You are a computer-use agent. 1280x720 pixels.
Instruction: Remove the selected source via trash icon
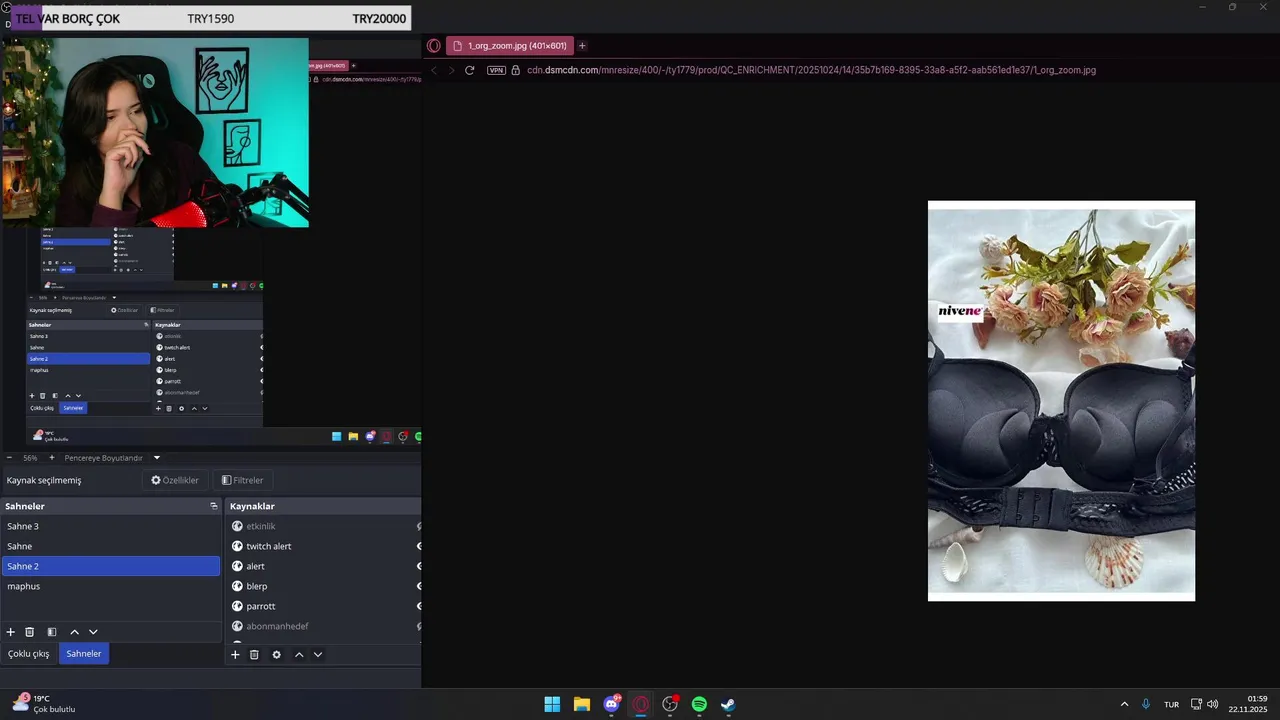pyautogui.click(x=254, y=654)
